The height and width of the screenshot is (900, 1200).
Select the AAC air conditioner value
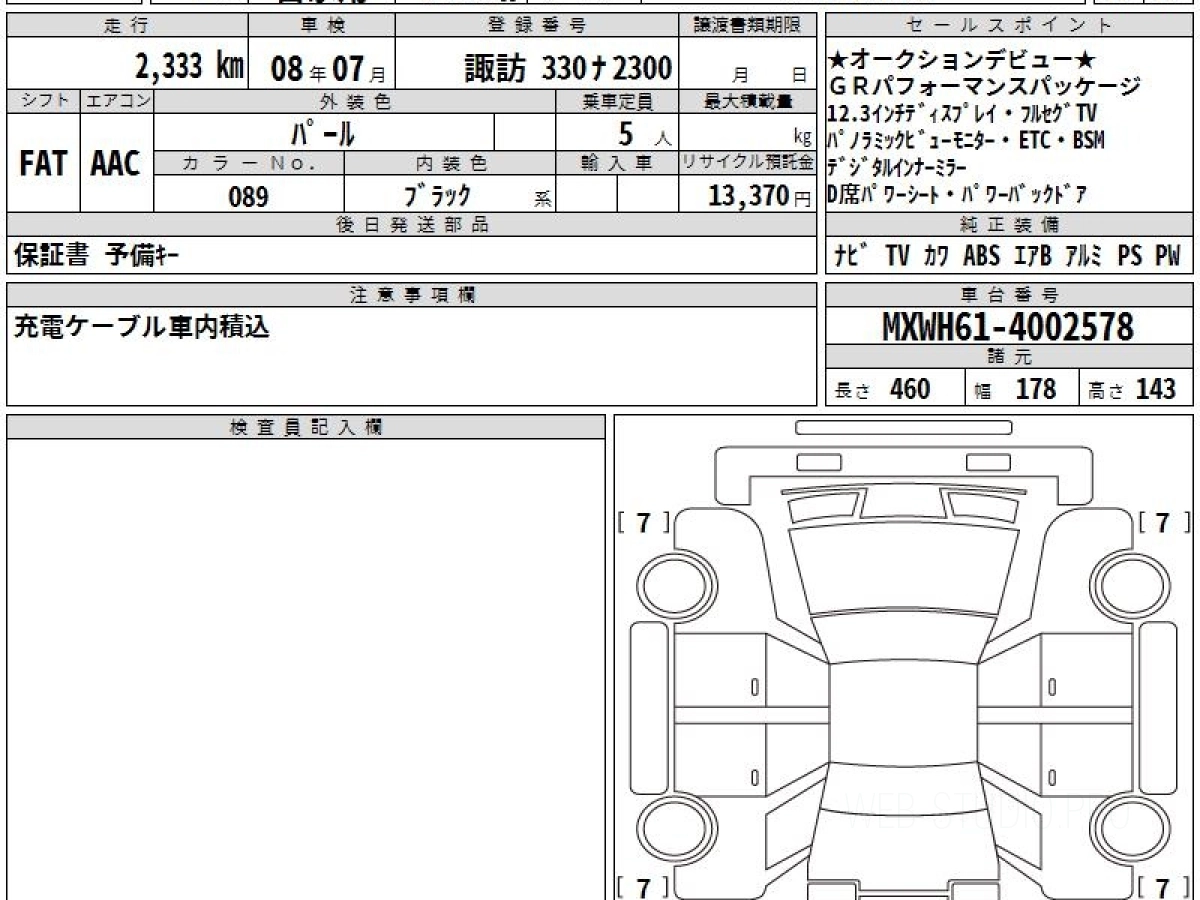(116, 164)
